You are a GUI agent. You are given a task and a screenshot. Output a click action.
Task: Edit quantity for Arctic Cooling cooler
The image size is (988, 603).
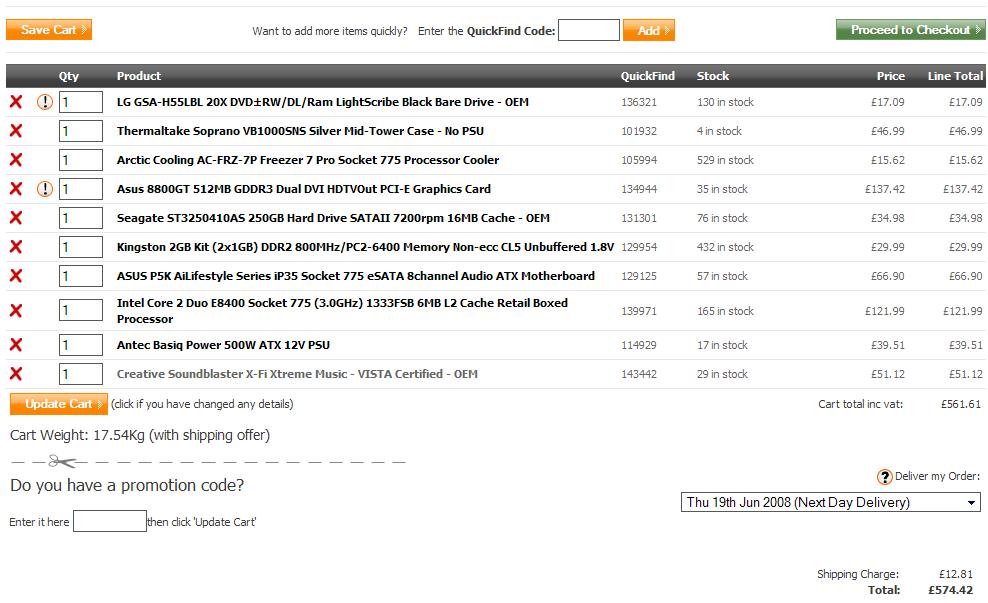tap(81, 160)
